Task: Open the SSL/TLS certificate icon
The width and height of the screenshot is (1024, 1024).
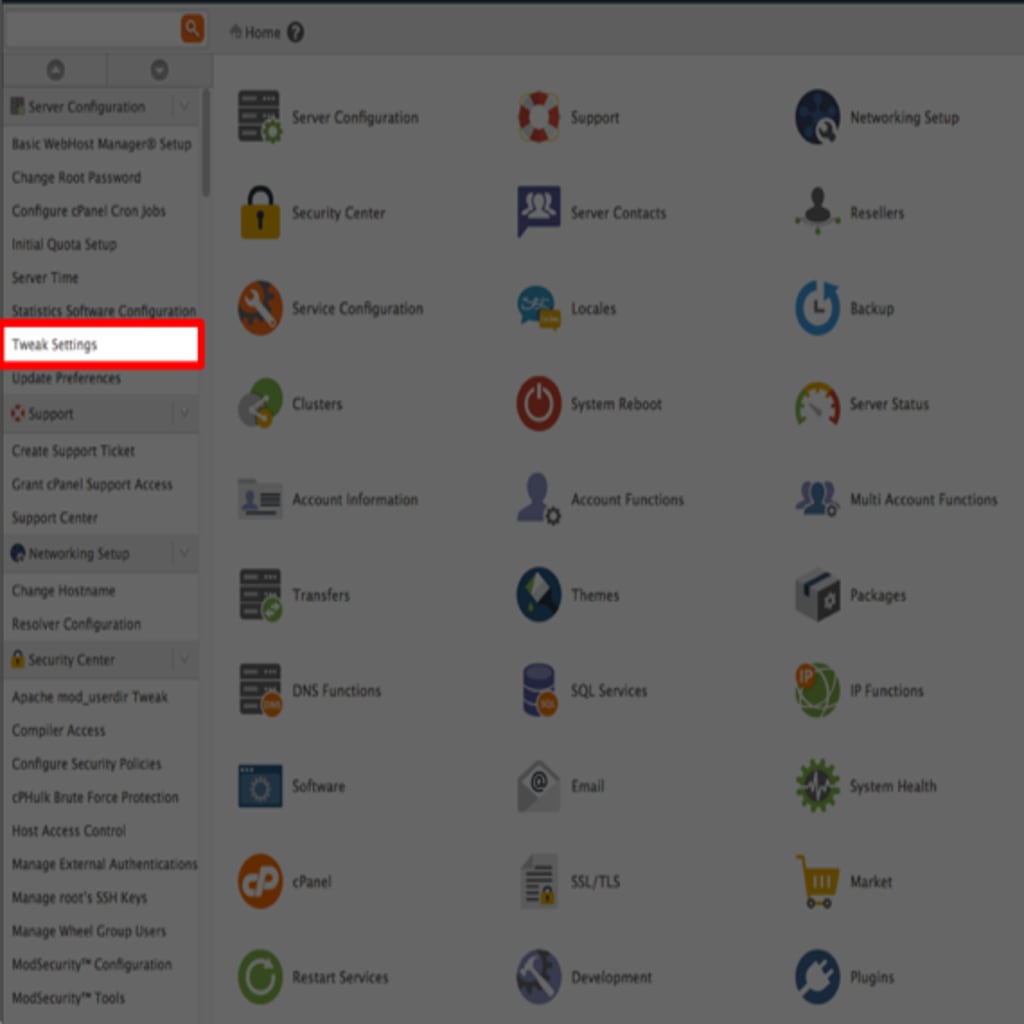Action: pyautogui.click(x=538, y=881)
